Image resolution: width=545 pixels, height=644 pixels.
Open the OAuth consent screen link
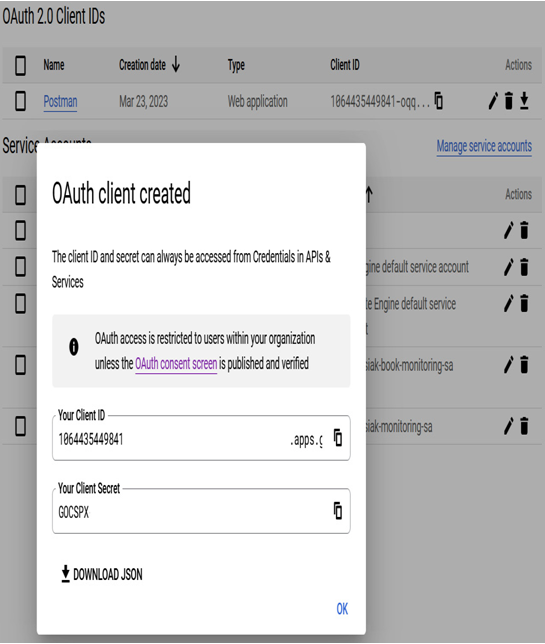coord(176,364)
